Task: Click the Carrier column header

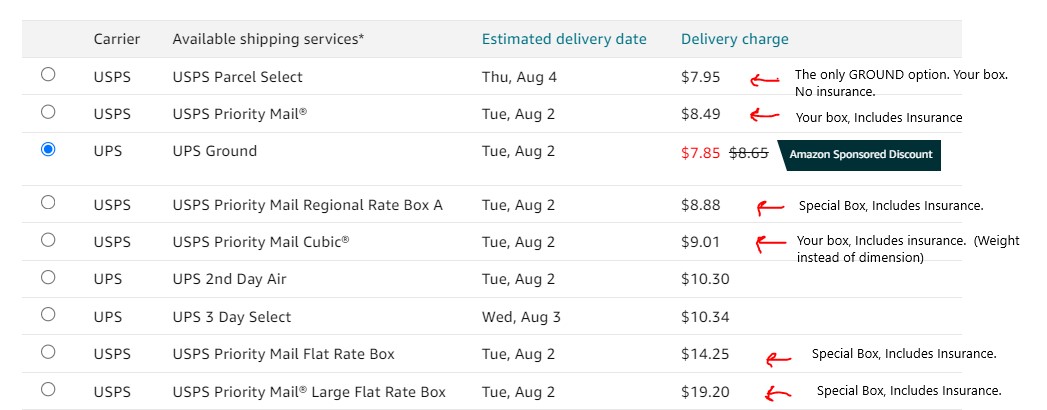Action: tap(117, 39)
